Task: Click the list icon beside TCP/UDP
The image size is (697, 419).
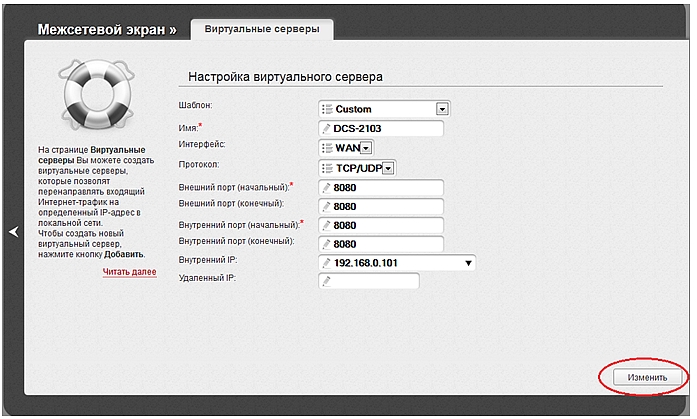Action: pos(327,168)
